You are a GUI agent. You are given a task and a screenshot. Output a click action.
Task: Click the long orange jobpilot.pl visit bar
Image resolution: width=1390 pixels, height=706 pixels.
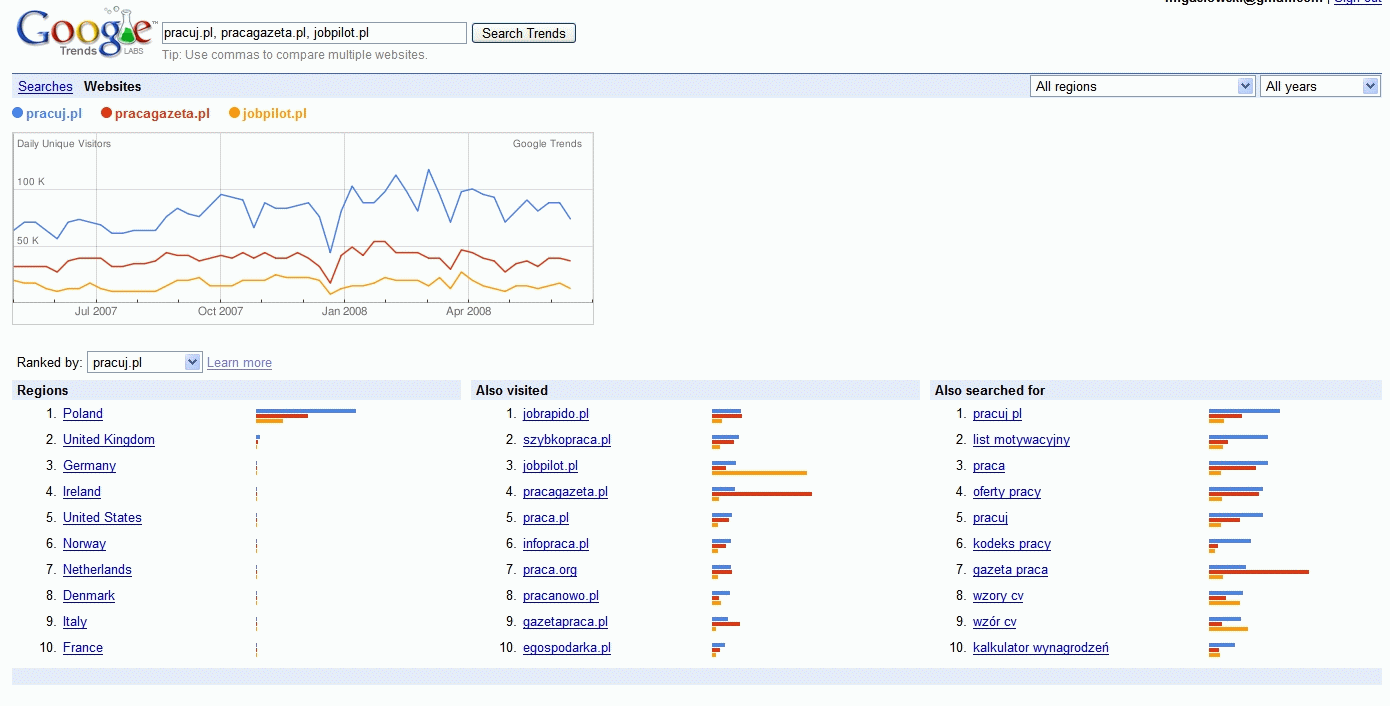759,473
